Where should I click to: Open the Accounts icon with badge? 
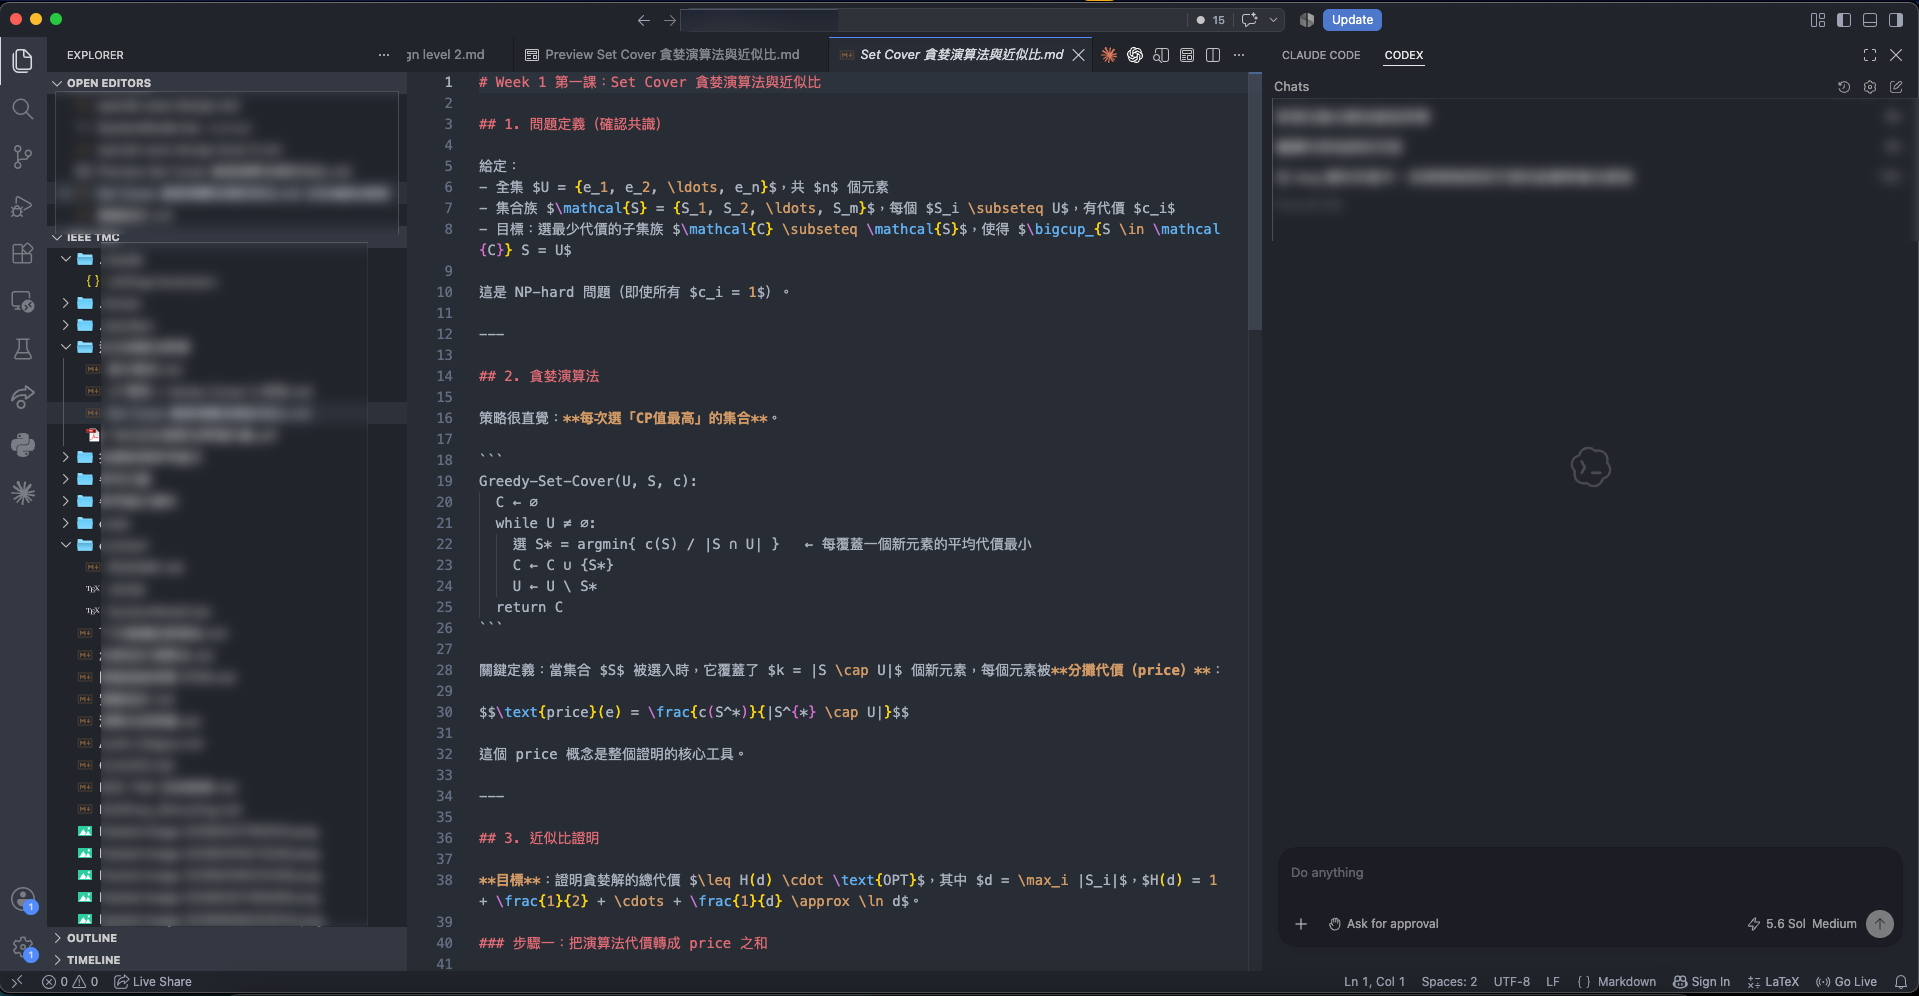pyautogui.click(x=23, y=900)
